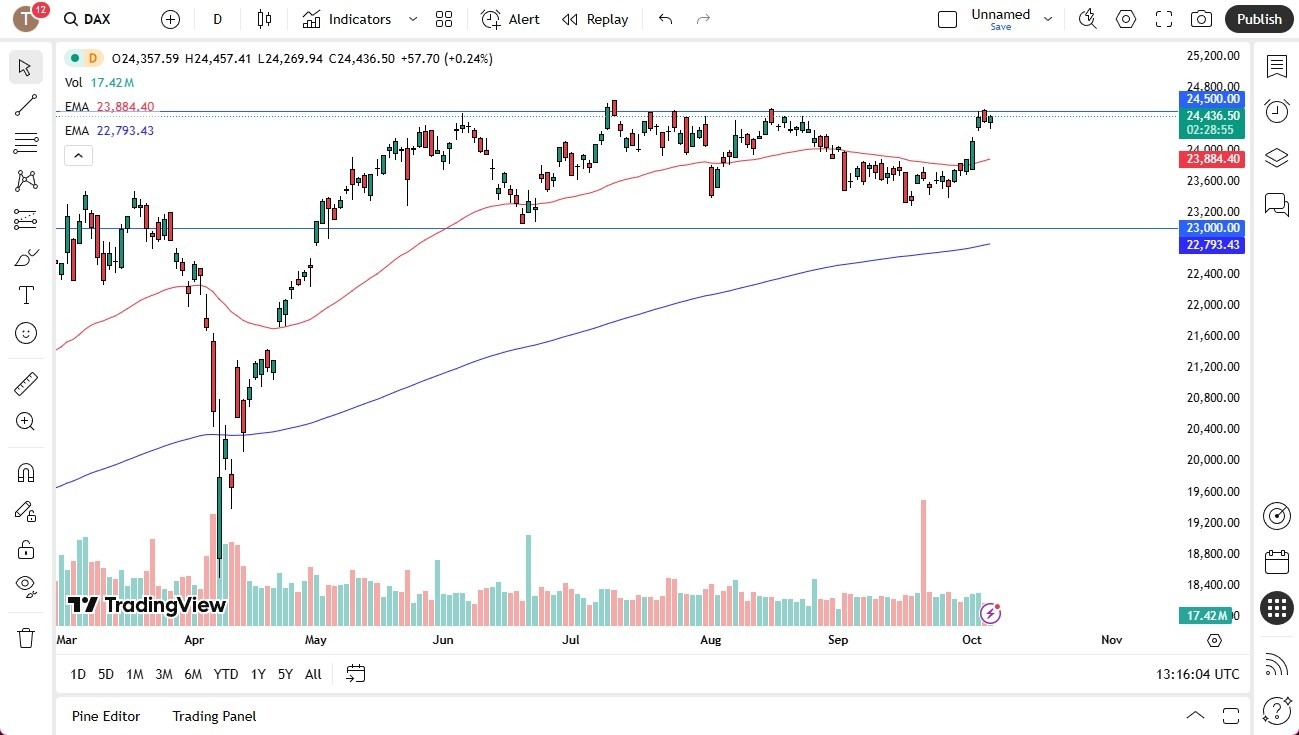Switch to the Trading Panel tab

[213, 716]
